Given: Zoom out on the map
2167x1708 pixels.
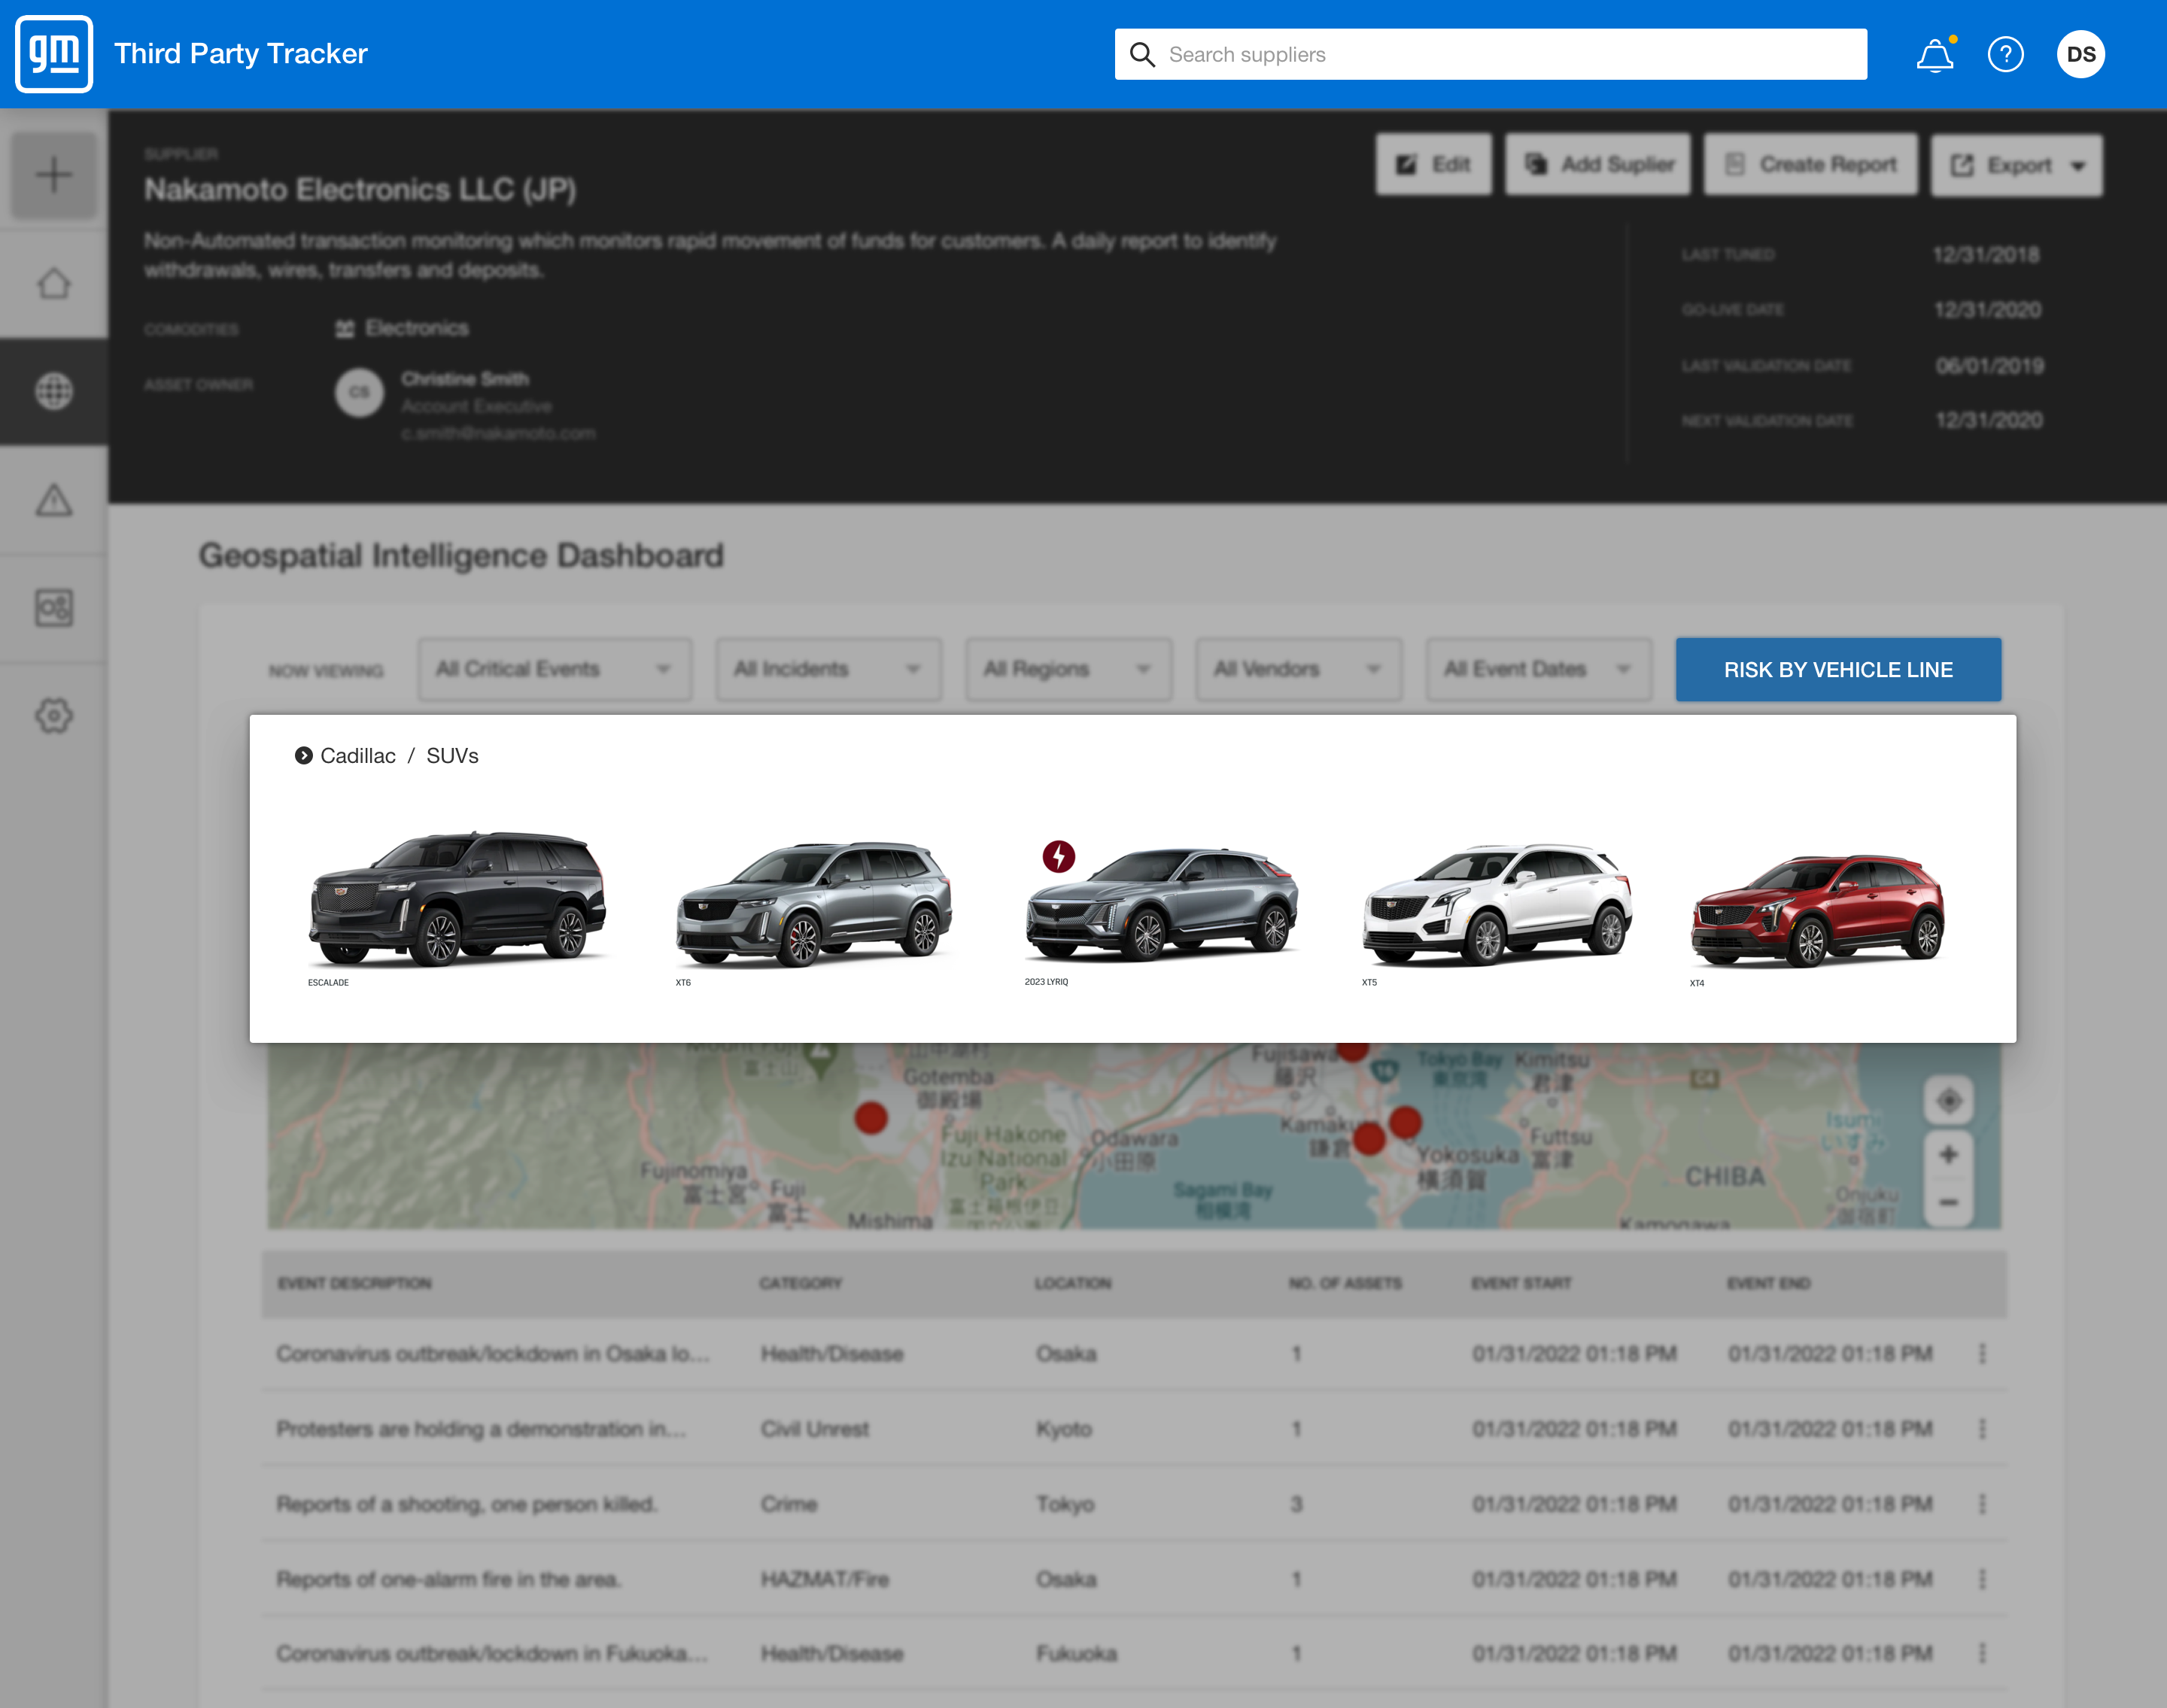Looking at the screenshot, I should (x=1948, y=1203).
